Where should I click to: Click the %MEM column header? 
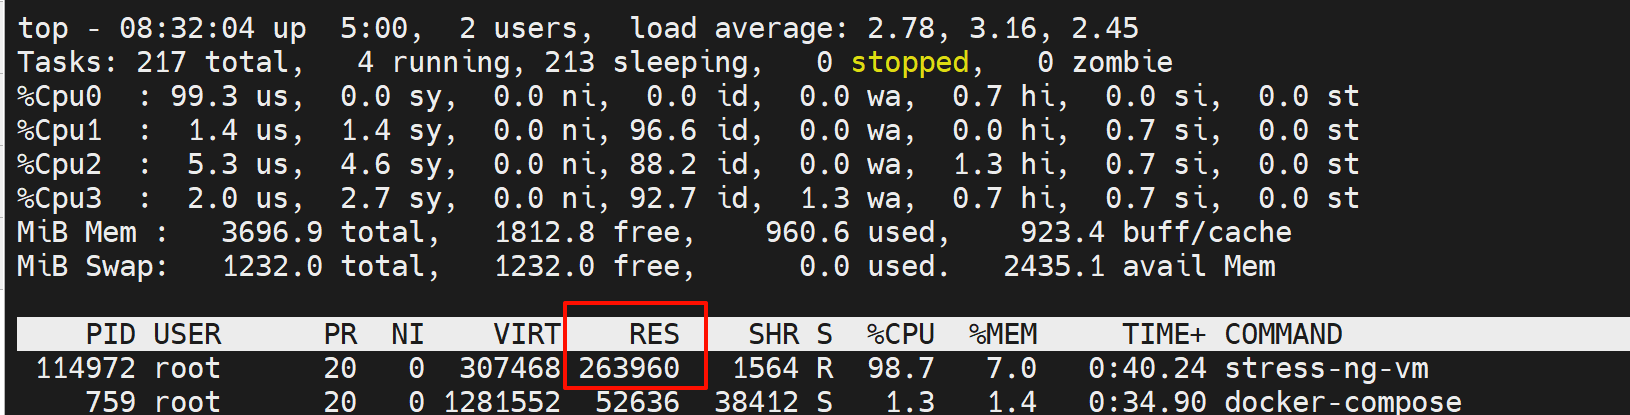click(1002, 334)
